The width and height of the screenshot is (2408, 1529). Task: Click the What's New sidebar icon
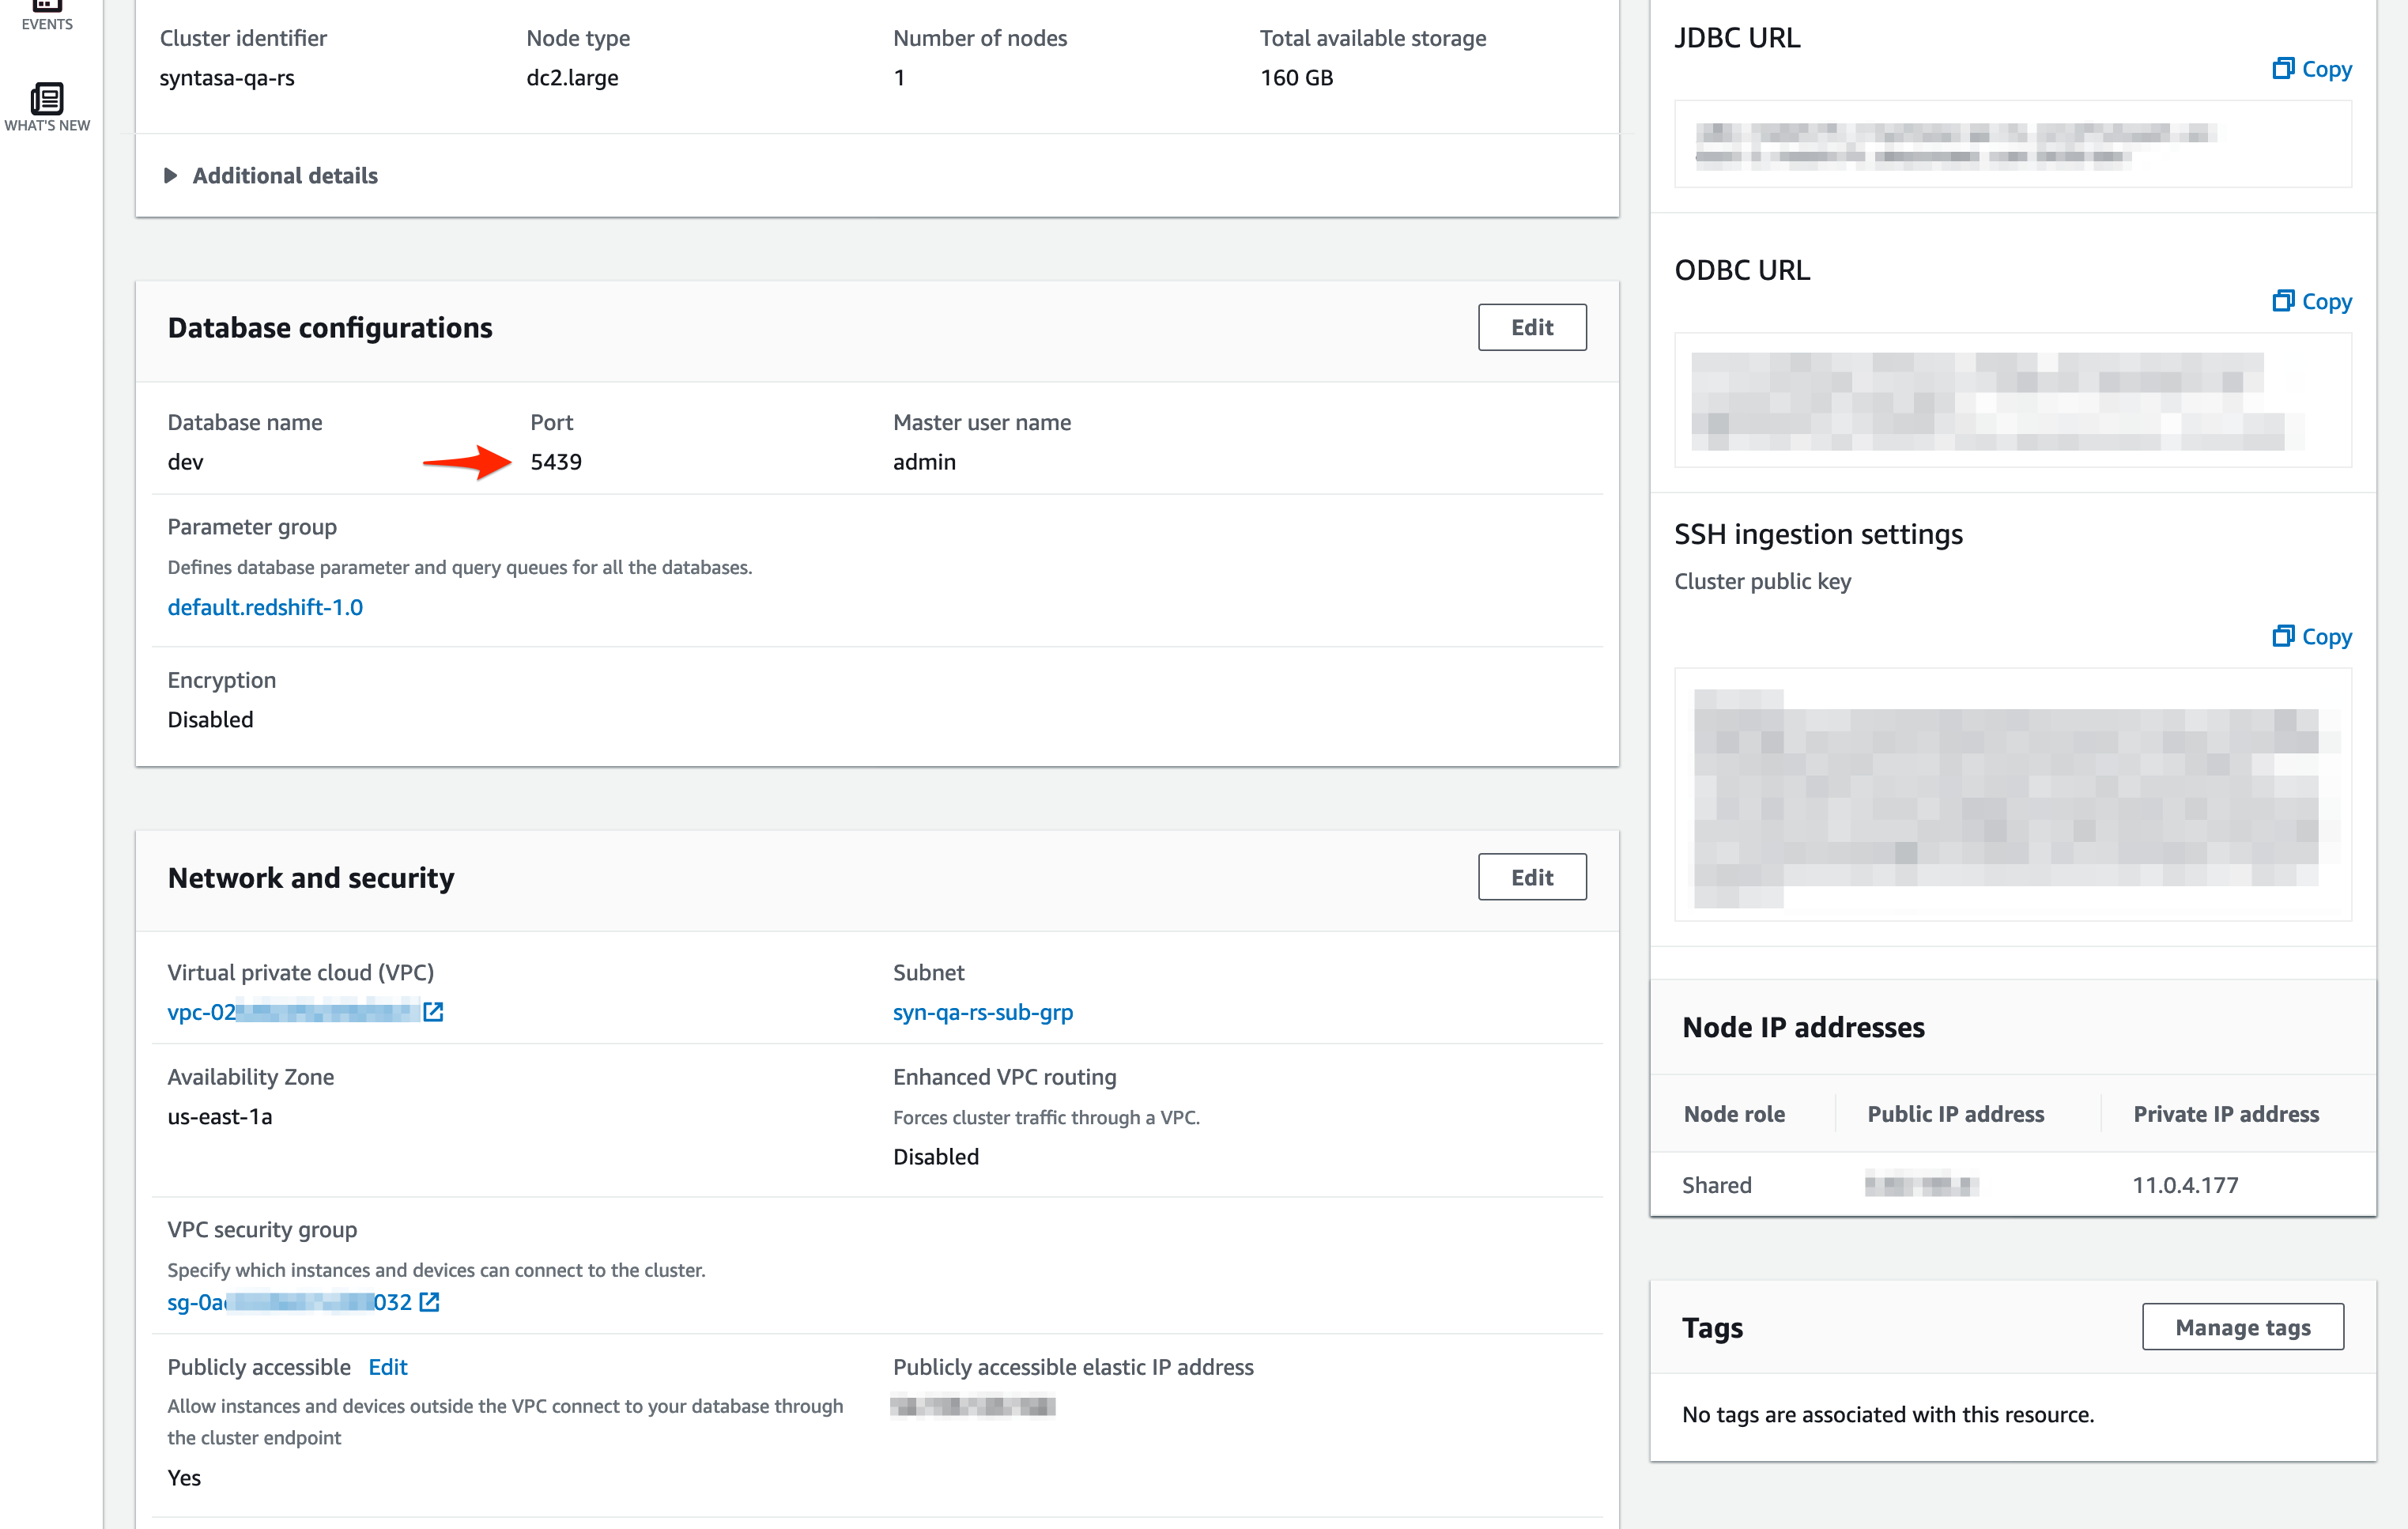(x=46, y=99)
